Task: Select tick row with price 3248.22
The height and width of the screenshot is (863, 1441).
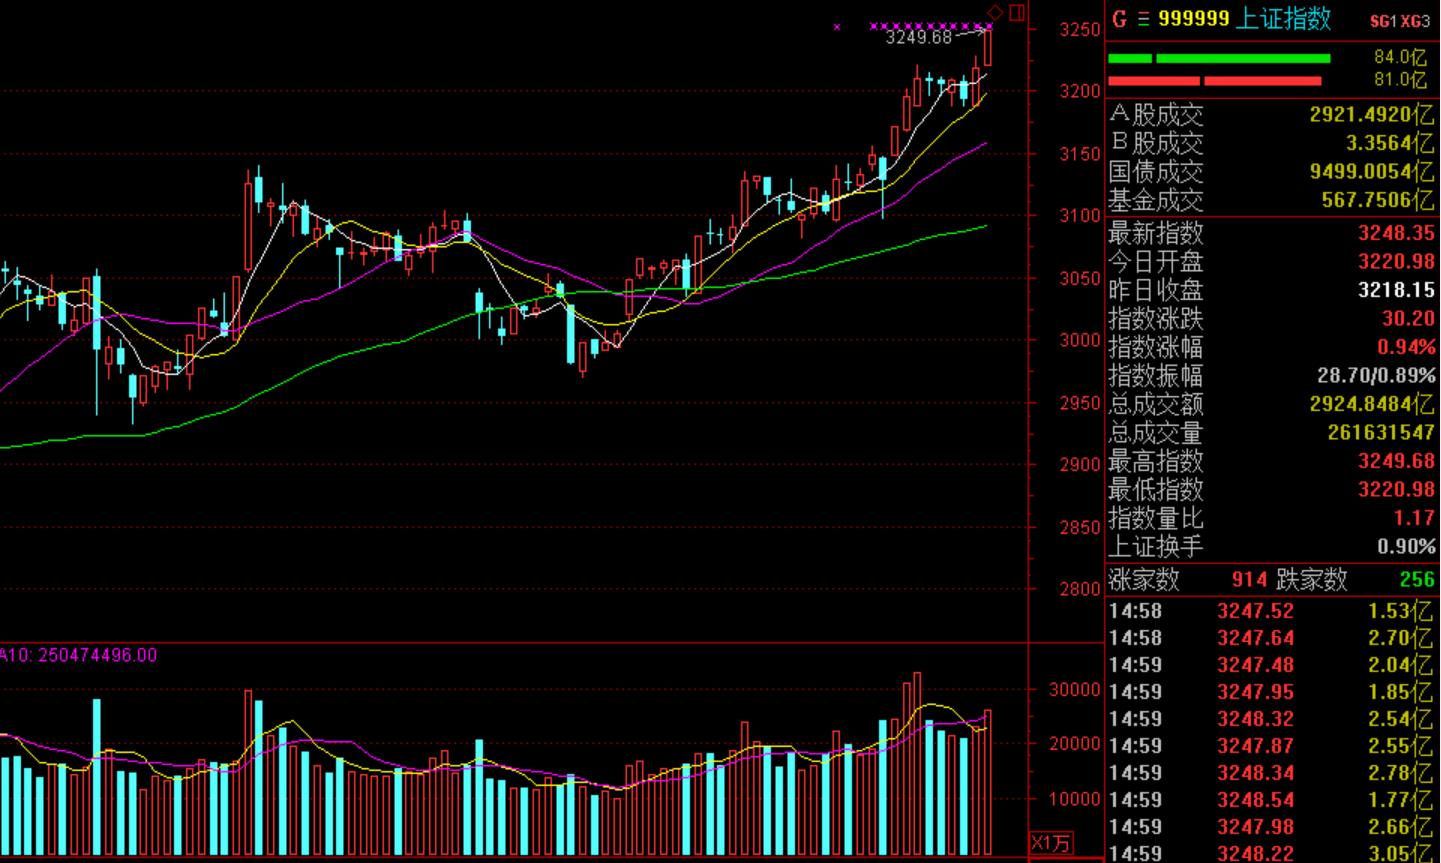Action: tap(1272, 853)
